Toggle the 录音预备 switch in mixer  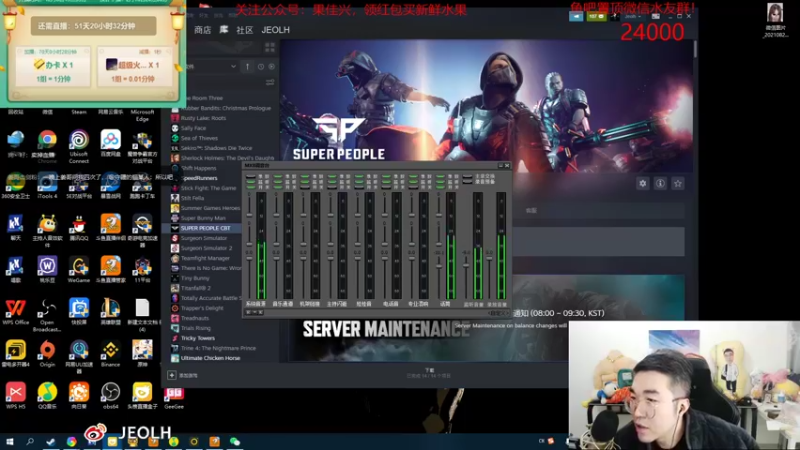[467, 181]
